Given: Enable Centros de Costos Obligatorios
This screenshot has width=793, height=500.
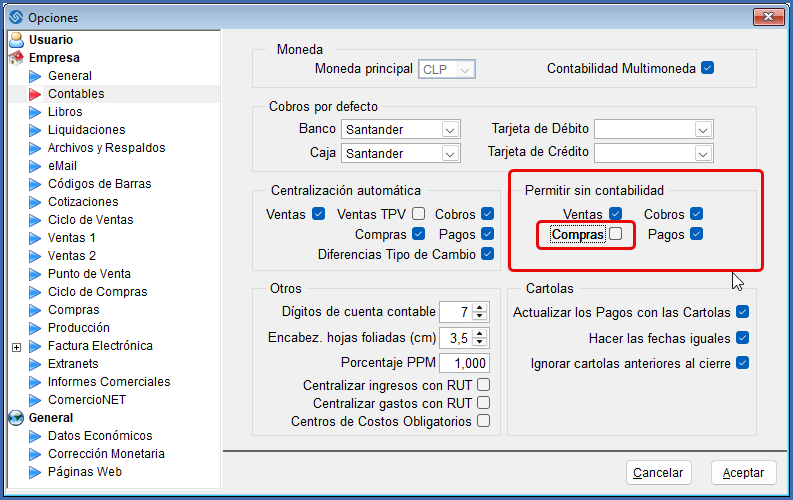Looking at the screenshot, I should [x=483, y=421].
